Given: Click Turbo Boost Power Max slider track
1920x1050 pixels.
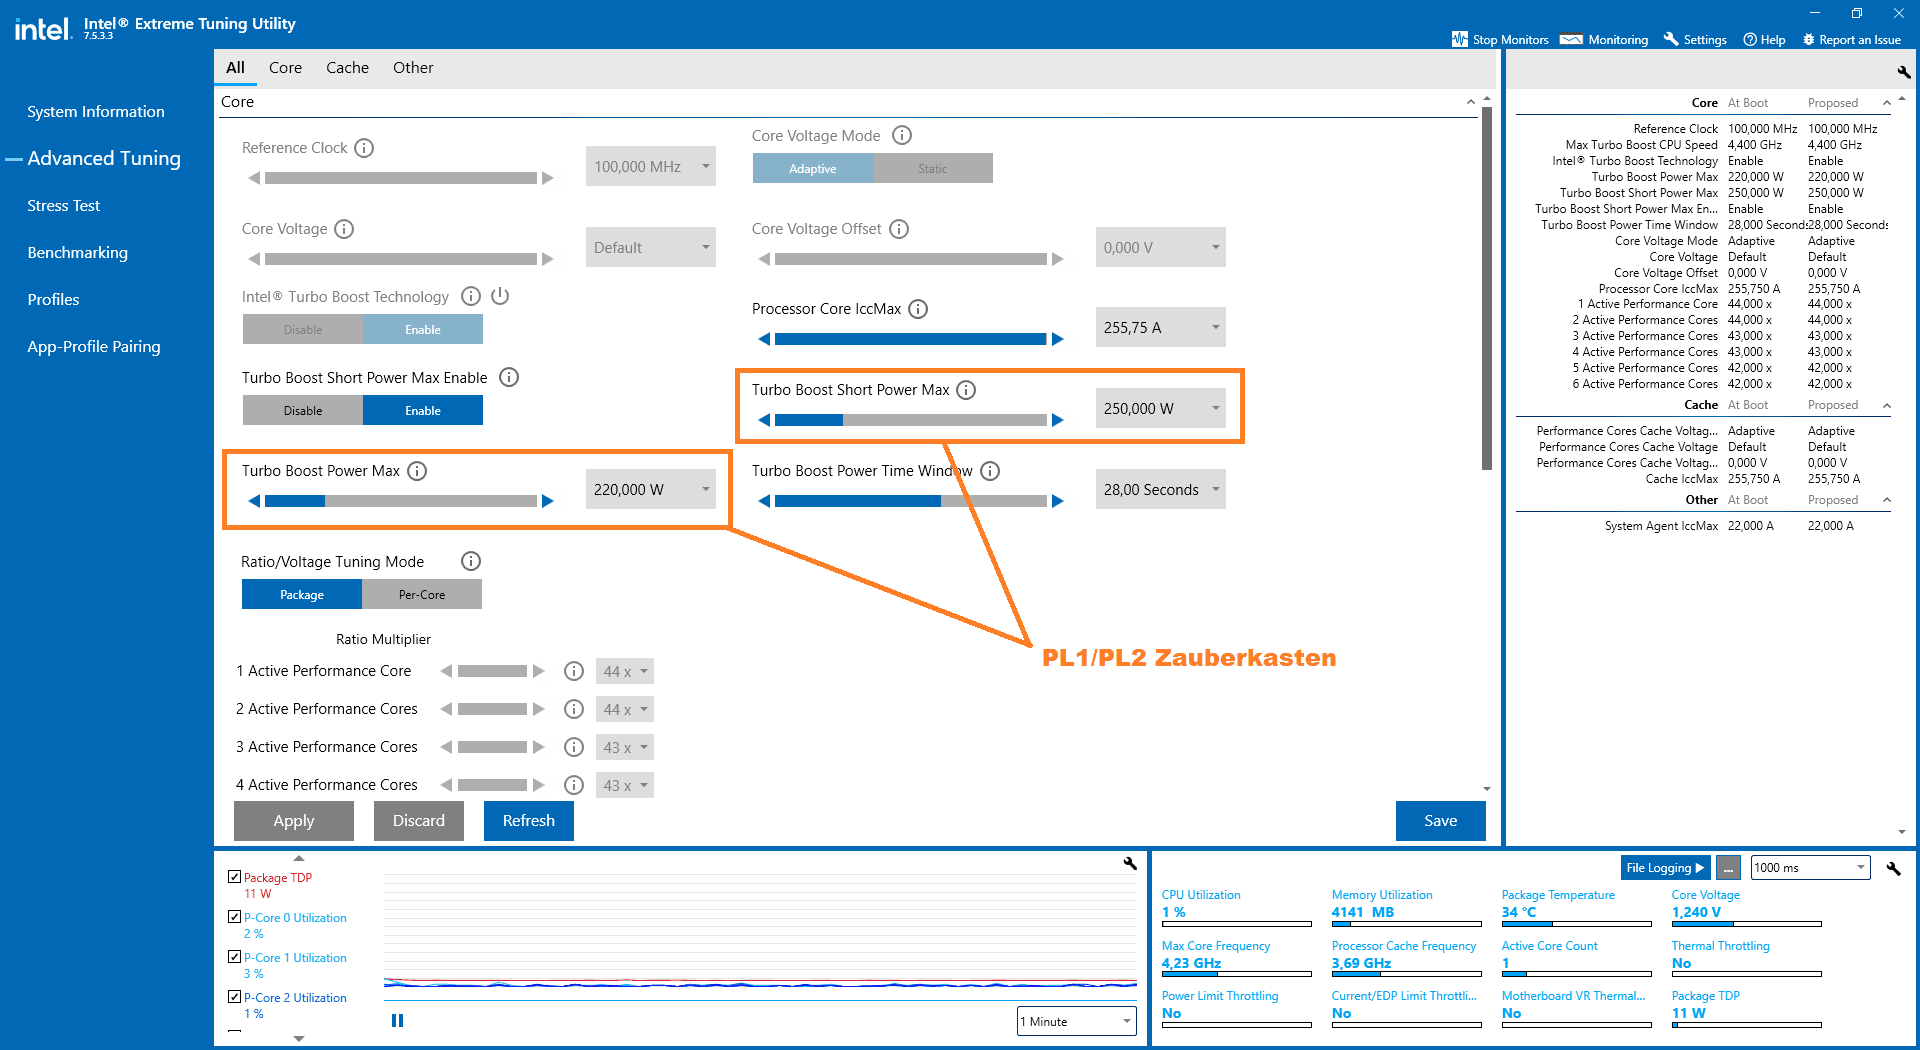Looking at the screenshot, I should tap(401, 501).
